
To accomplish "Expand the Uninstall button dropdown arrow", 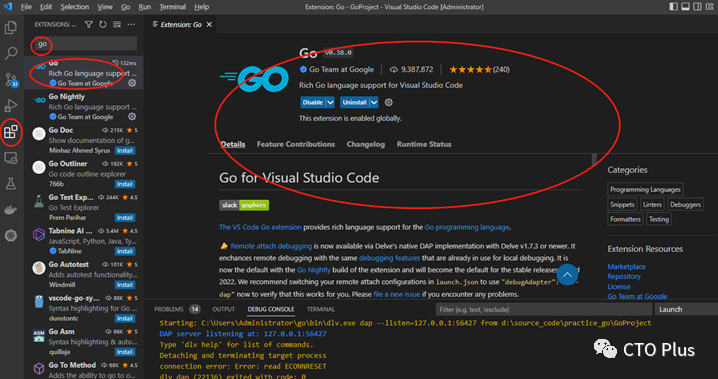I will (374, 103).
